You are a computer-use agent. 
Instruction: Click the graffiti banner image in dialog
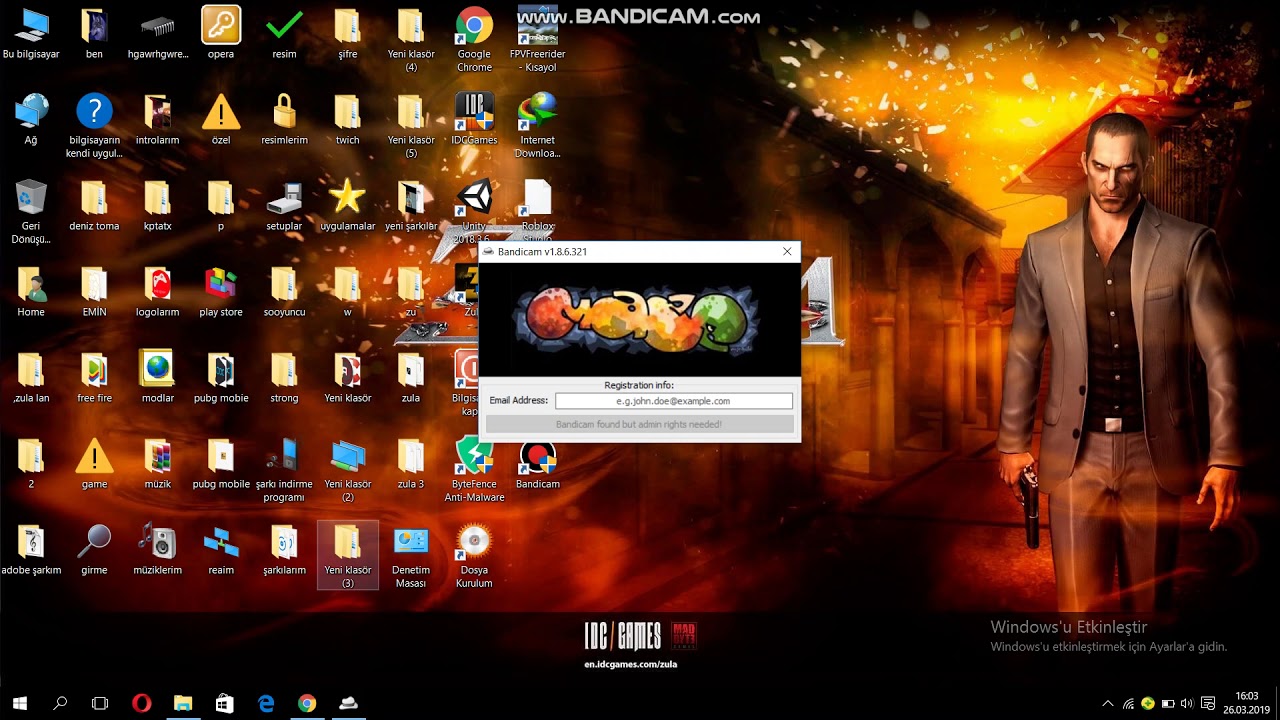(x=639, y=320)
